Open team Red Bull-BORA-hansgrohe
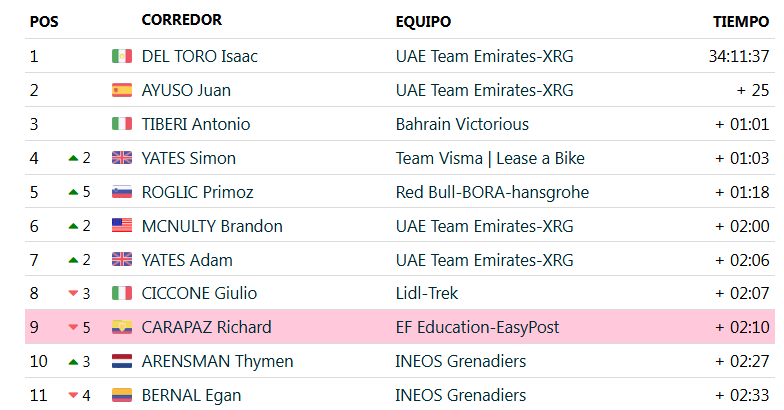This screenshot has height=410, width=784. (492, 192)
